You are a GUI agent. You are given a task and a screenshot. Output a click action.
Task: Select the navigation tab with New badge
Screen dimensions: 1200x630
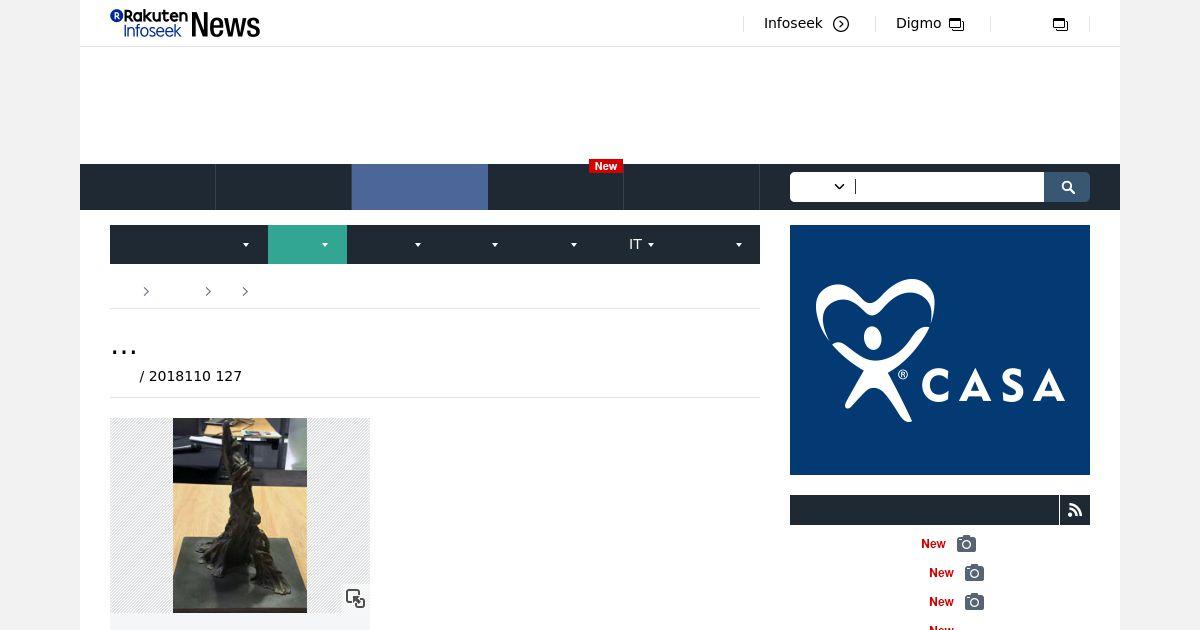[x=556, y=187]
